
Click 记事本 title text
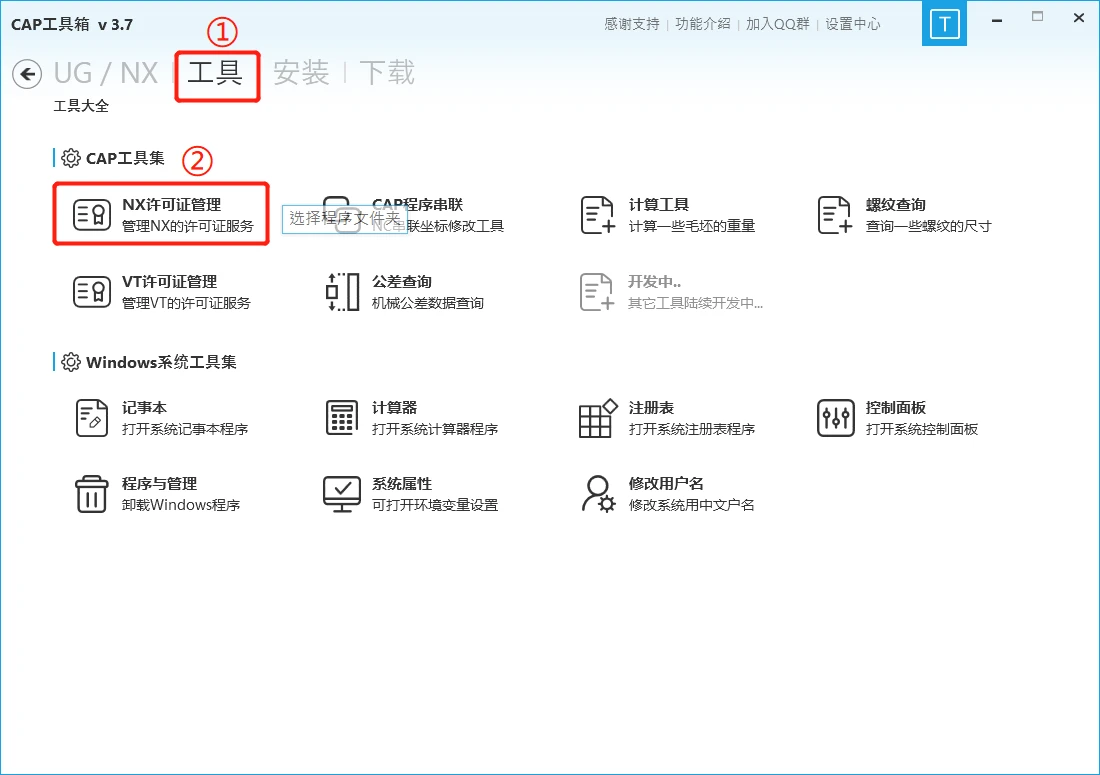(x=145, y=408)
